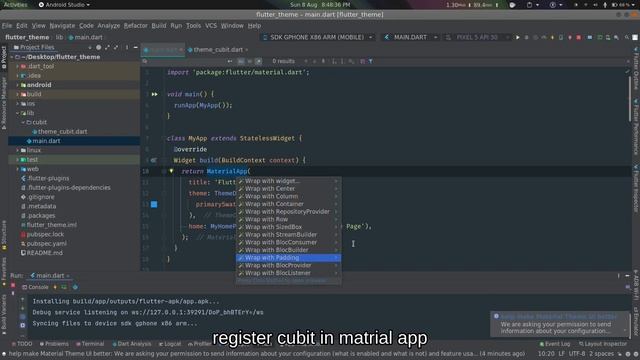Expand the android folder
Image resolution: width=640 pixels, height=360 pixels.
click(x=18, y=85)
